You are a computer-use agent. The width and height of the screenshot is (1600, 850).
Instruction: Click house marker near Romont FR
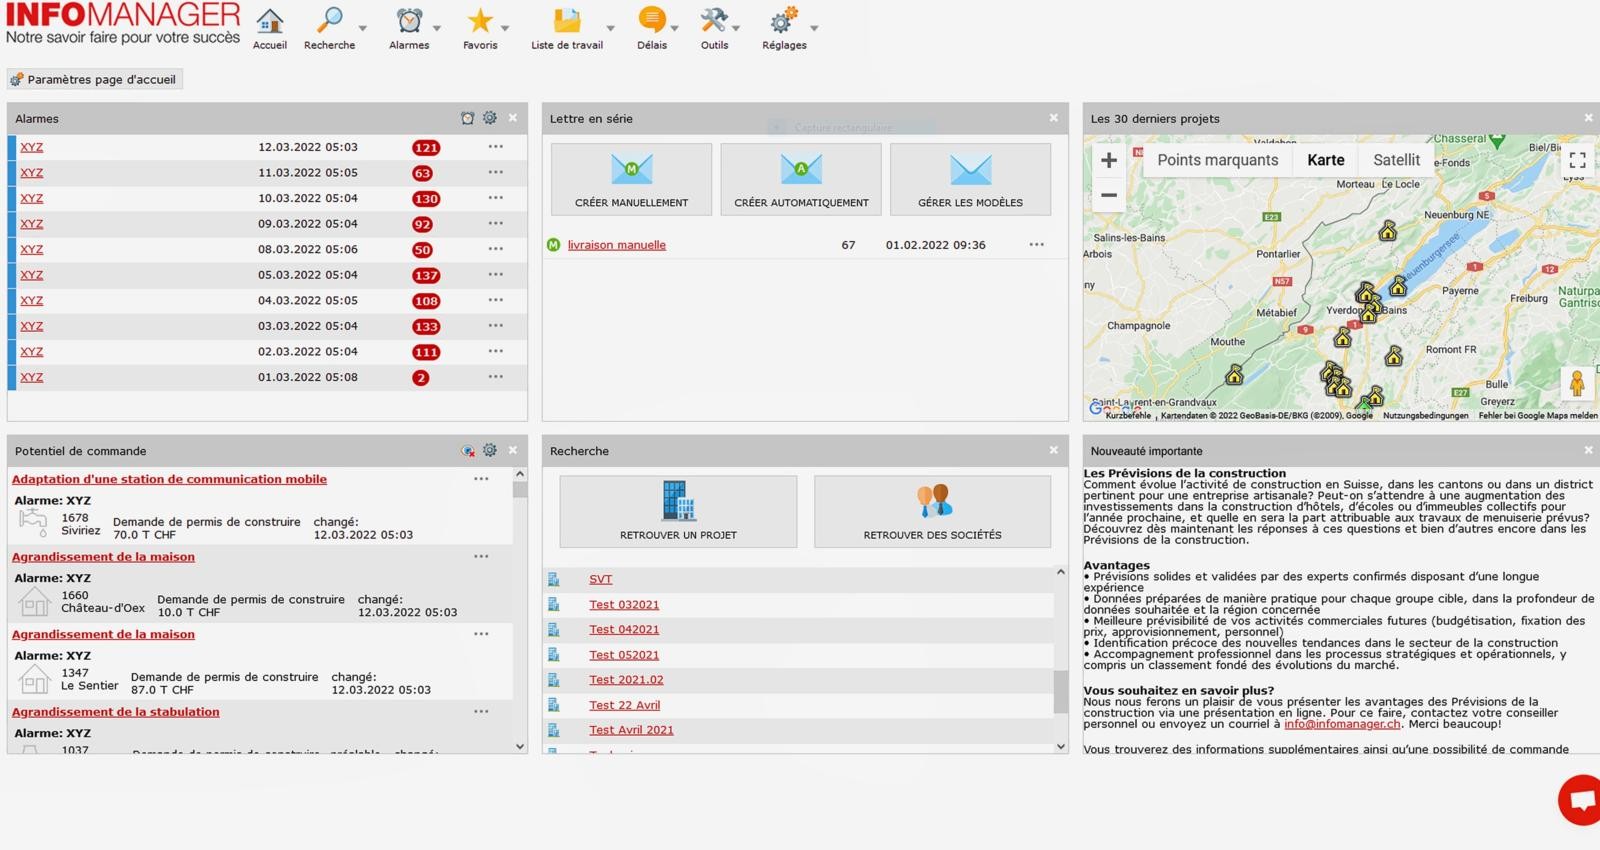pos(1393,356)
